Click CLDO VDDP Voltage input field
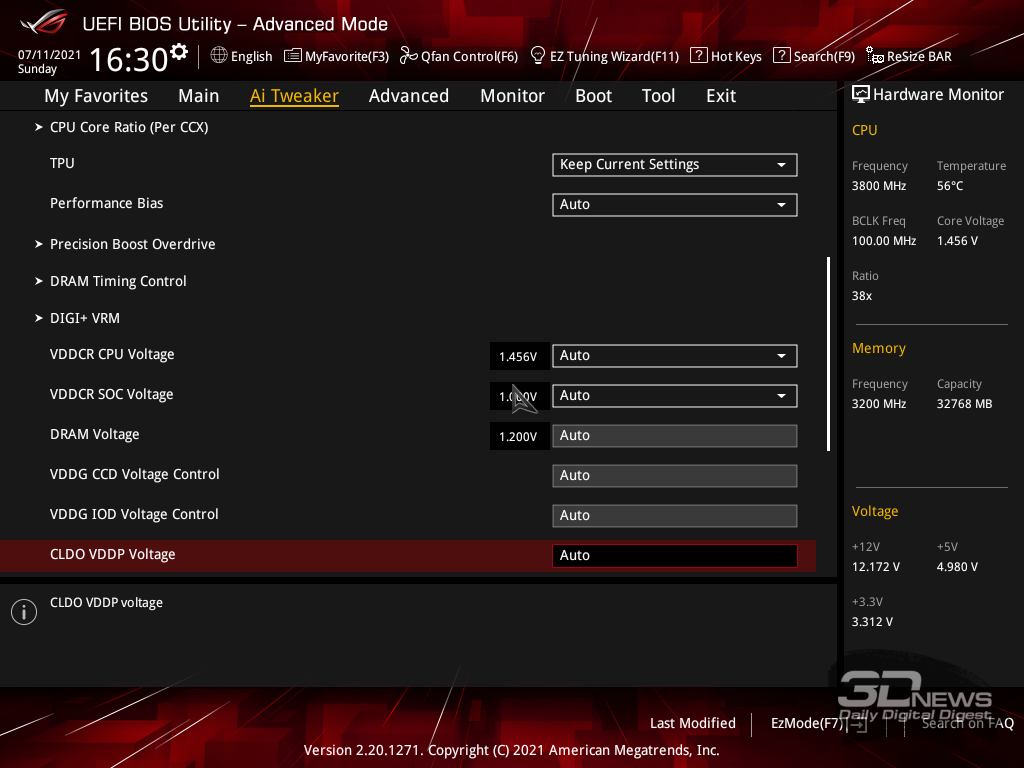 [x=675, y=556]
